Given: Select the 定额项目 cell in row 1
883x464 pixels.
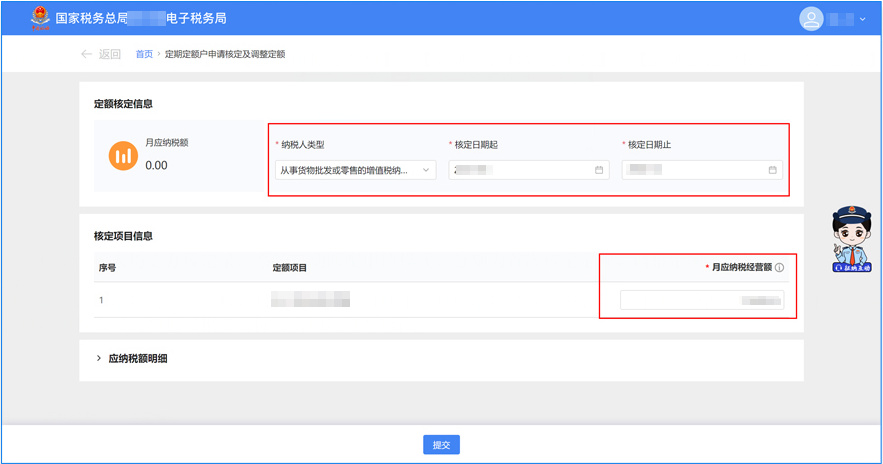Looking at the screenshot, I should click(310, 300).
